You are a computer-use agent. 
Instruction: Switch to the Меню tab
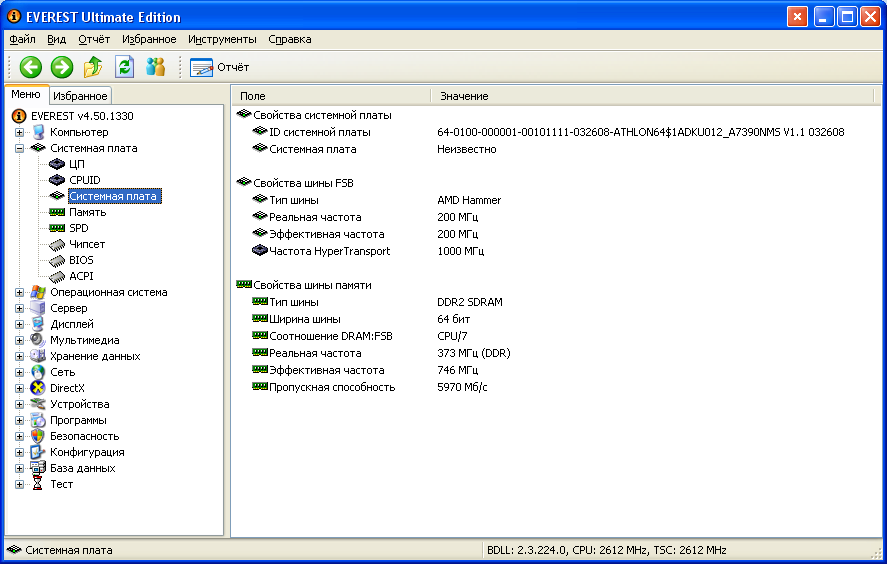[26, 94]
